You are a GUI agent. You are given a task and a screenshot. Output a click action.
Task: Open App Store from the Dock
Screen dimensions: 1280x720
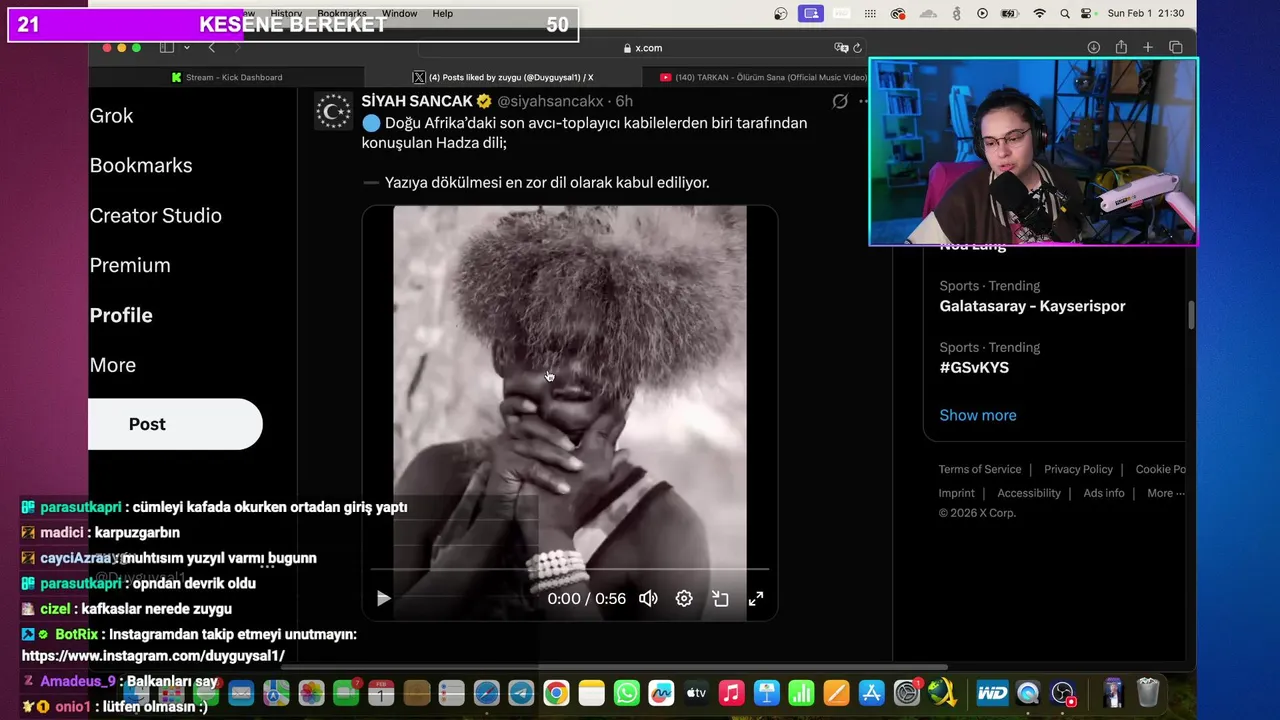(872, 693)
